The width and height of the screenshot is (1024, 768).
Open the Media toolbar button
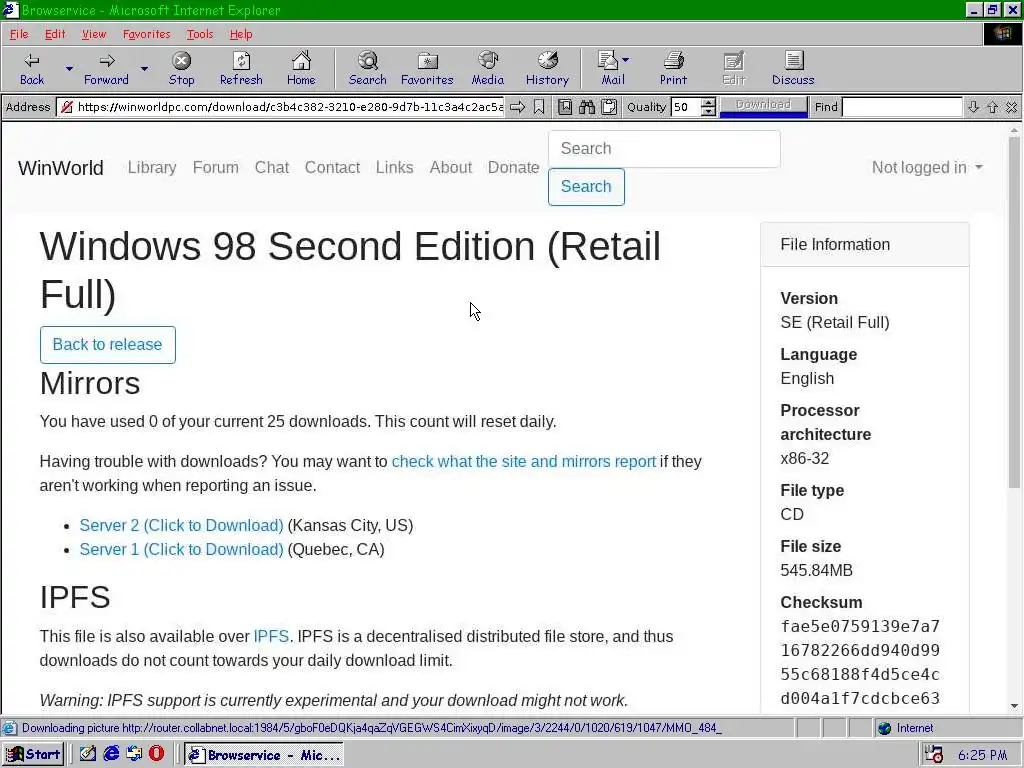click(488, 69)
